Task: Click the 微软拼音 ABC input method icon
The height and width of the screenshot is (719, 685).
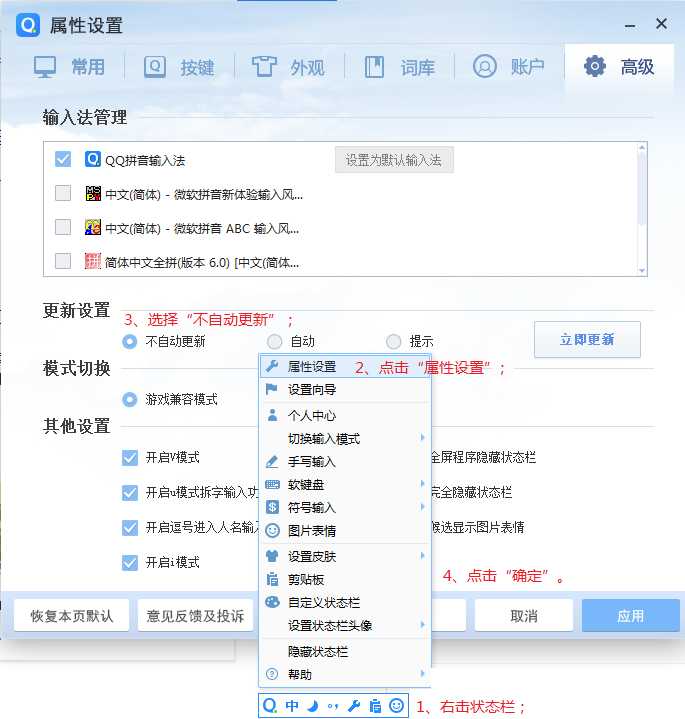Action: point(93,227)
